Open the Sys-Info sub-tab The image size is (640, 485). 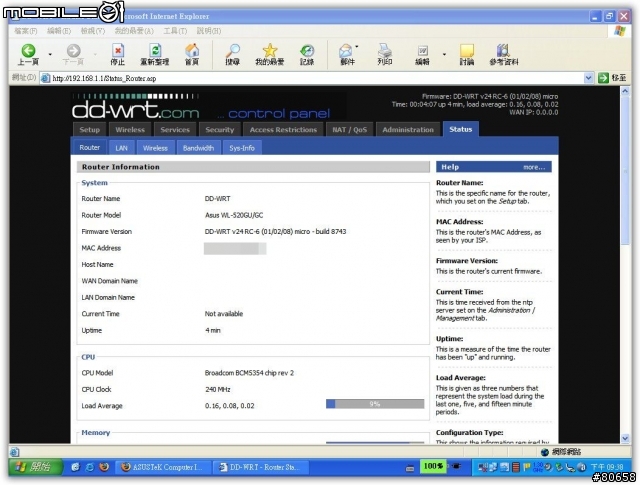coord(242,148)
